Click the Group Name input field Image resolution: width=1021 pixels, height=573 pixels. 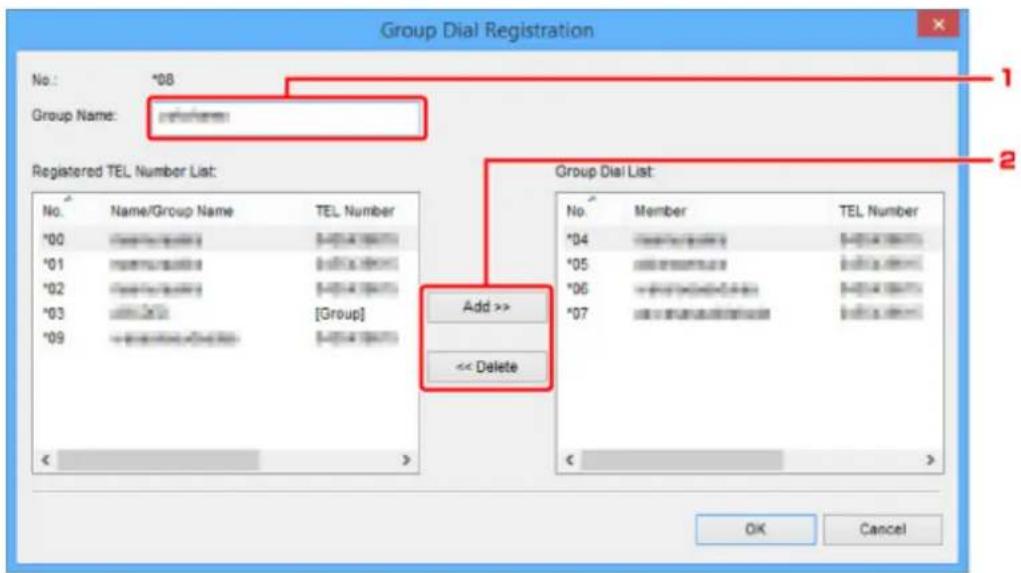point(287,118)
